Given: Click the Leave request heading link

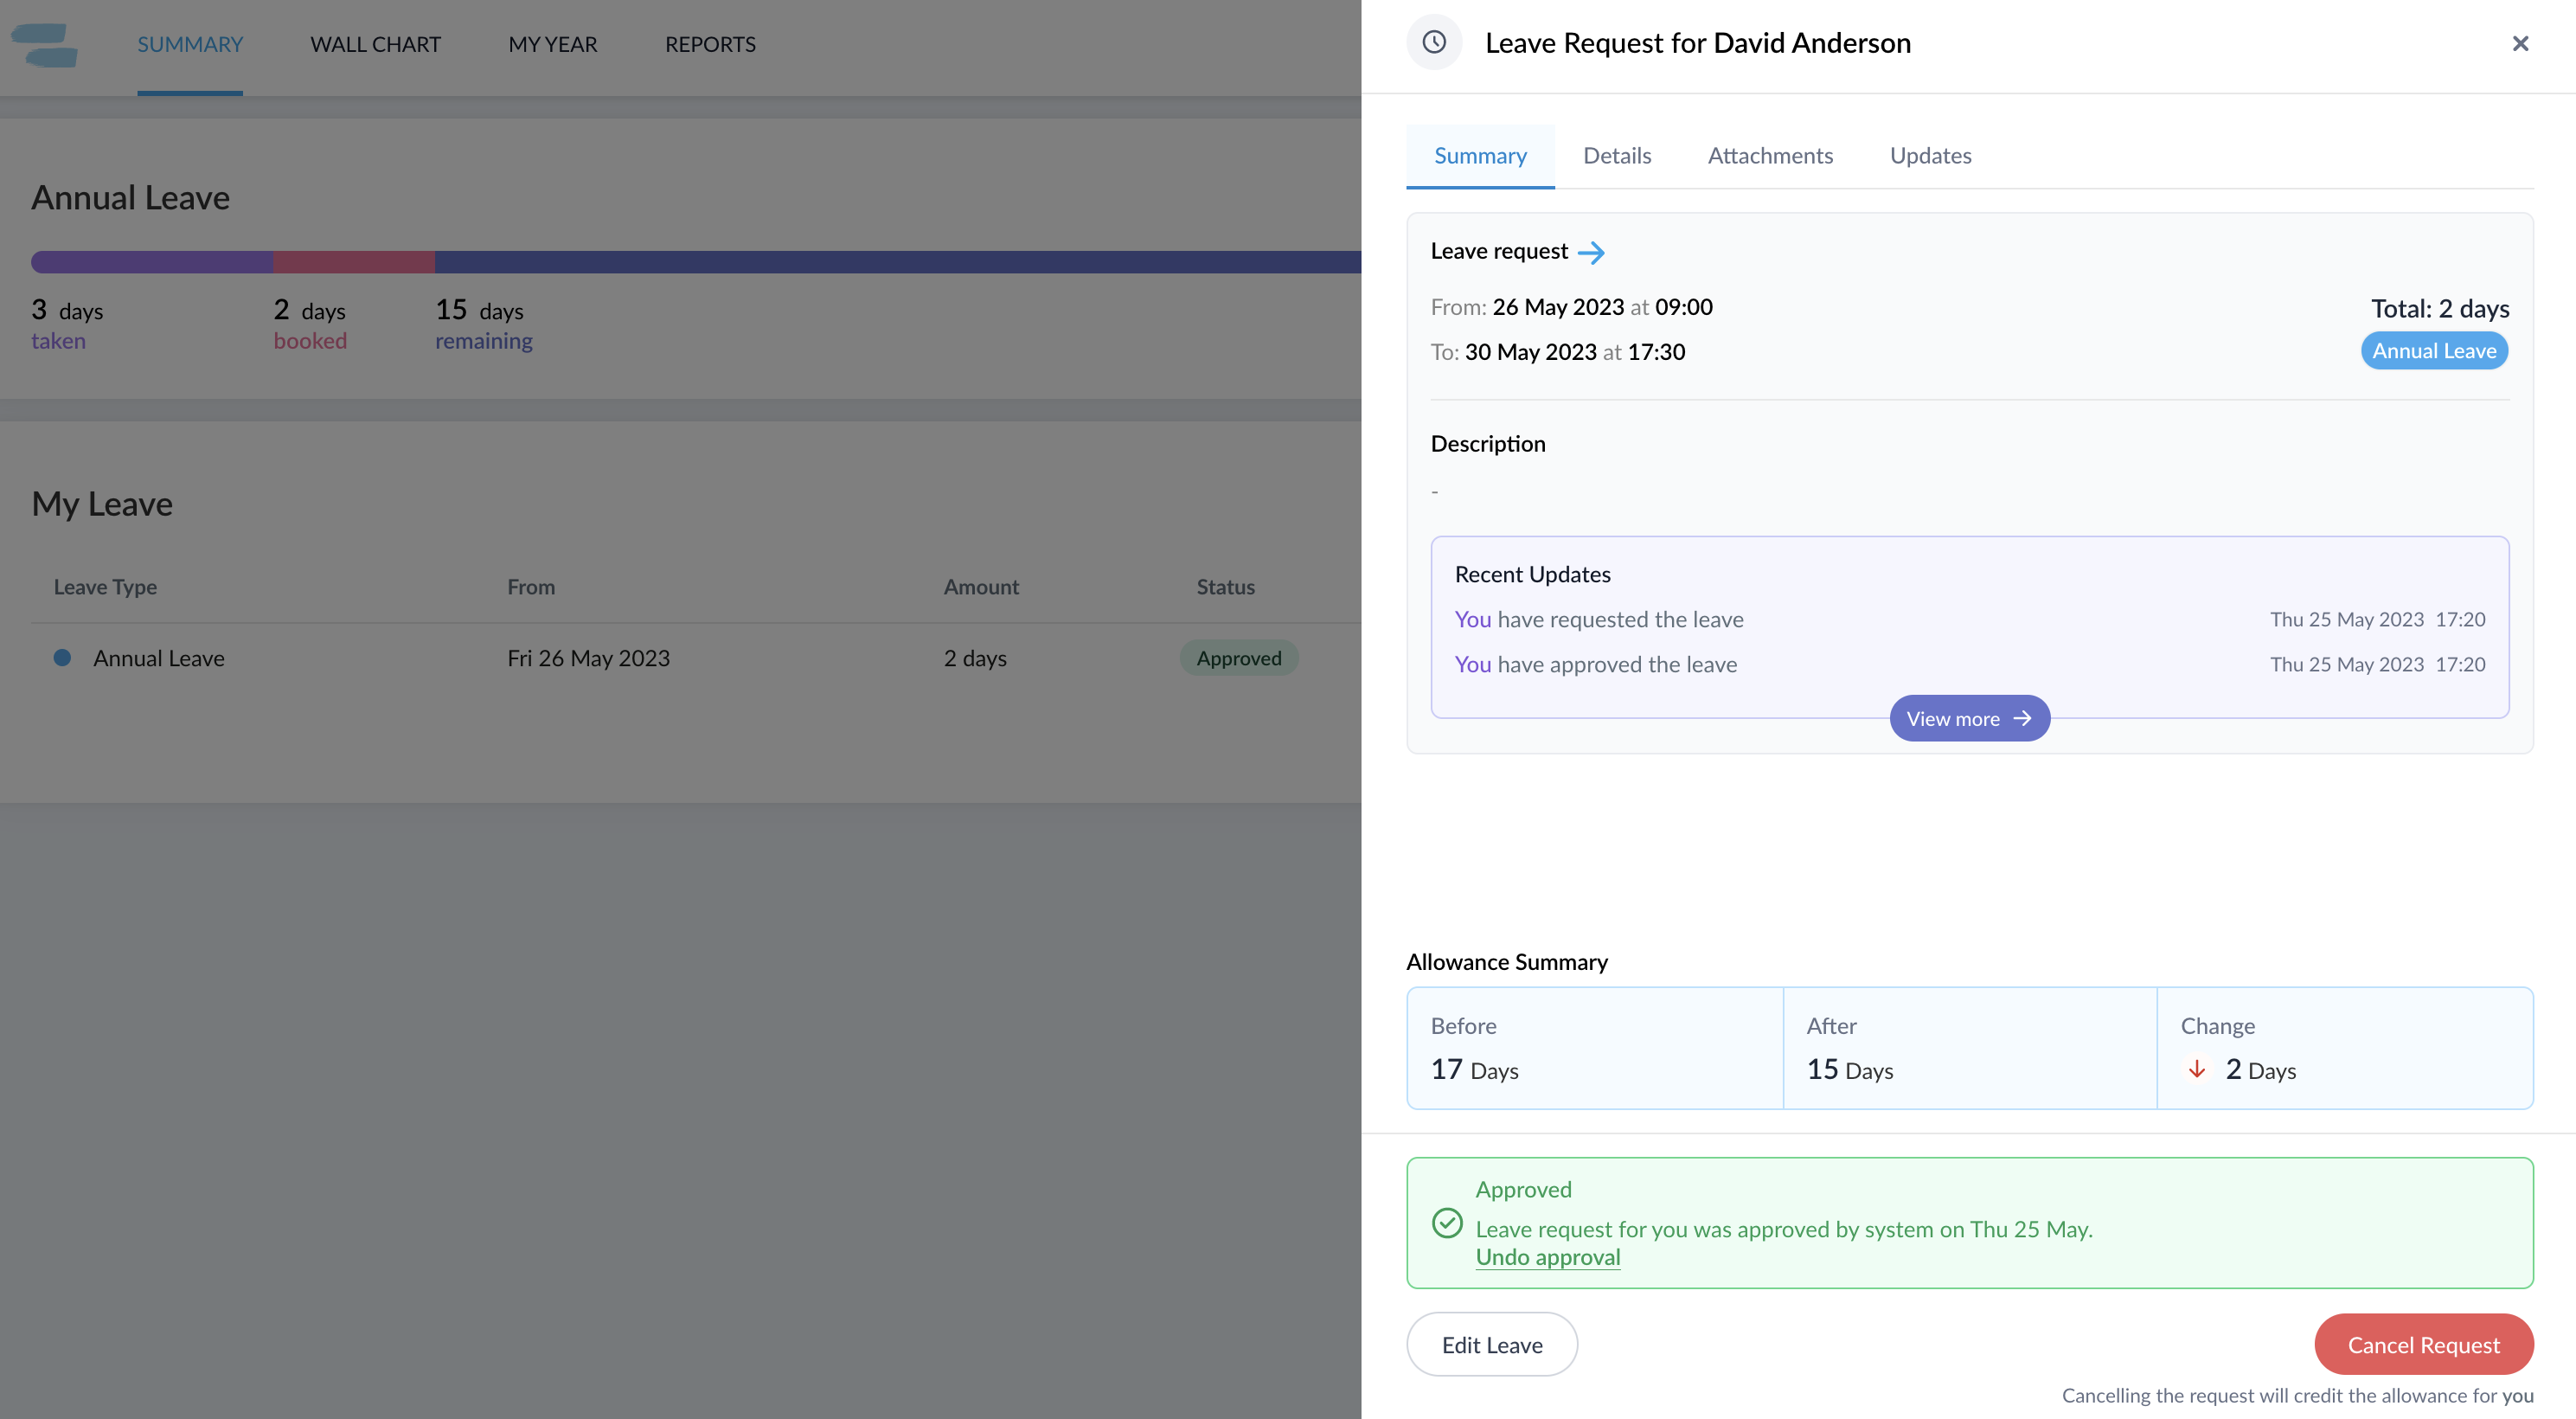Looking at the screenshot, I should click(1499, 251).
